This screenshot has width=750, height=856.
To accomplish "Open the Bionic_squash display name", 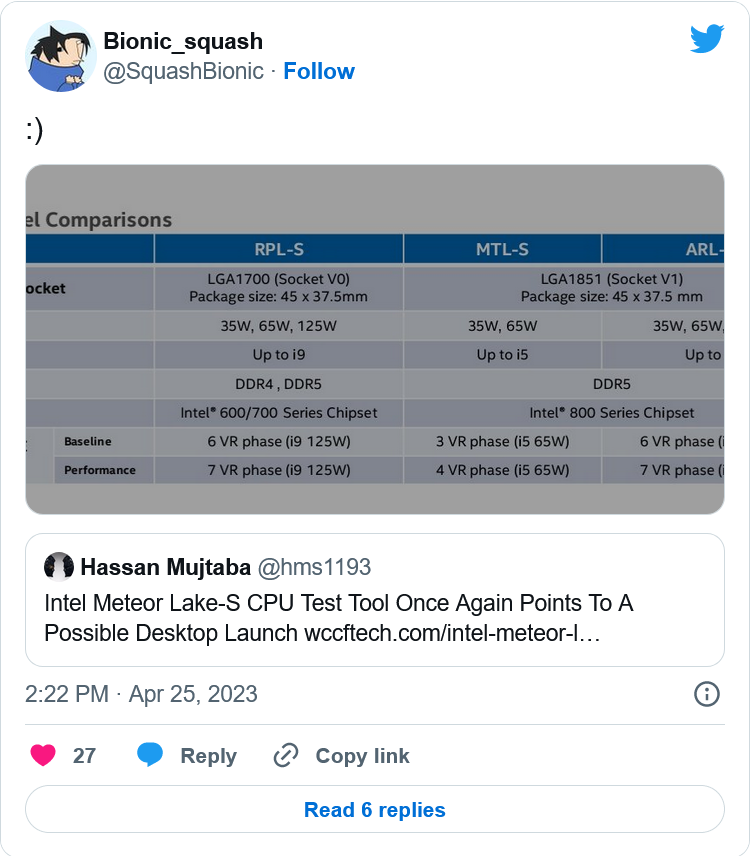I will pos(183,41).
